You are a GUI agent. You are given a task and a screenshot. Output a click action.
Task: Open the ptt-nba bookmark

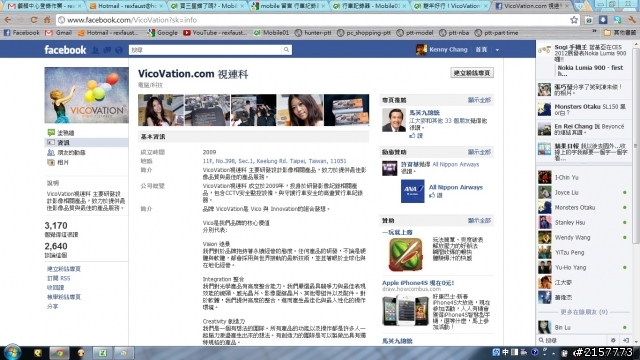(454, 33)
